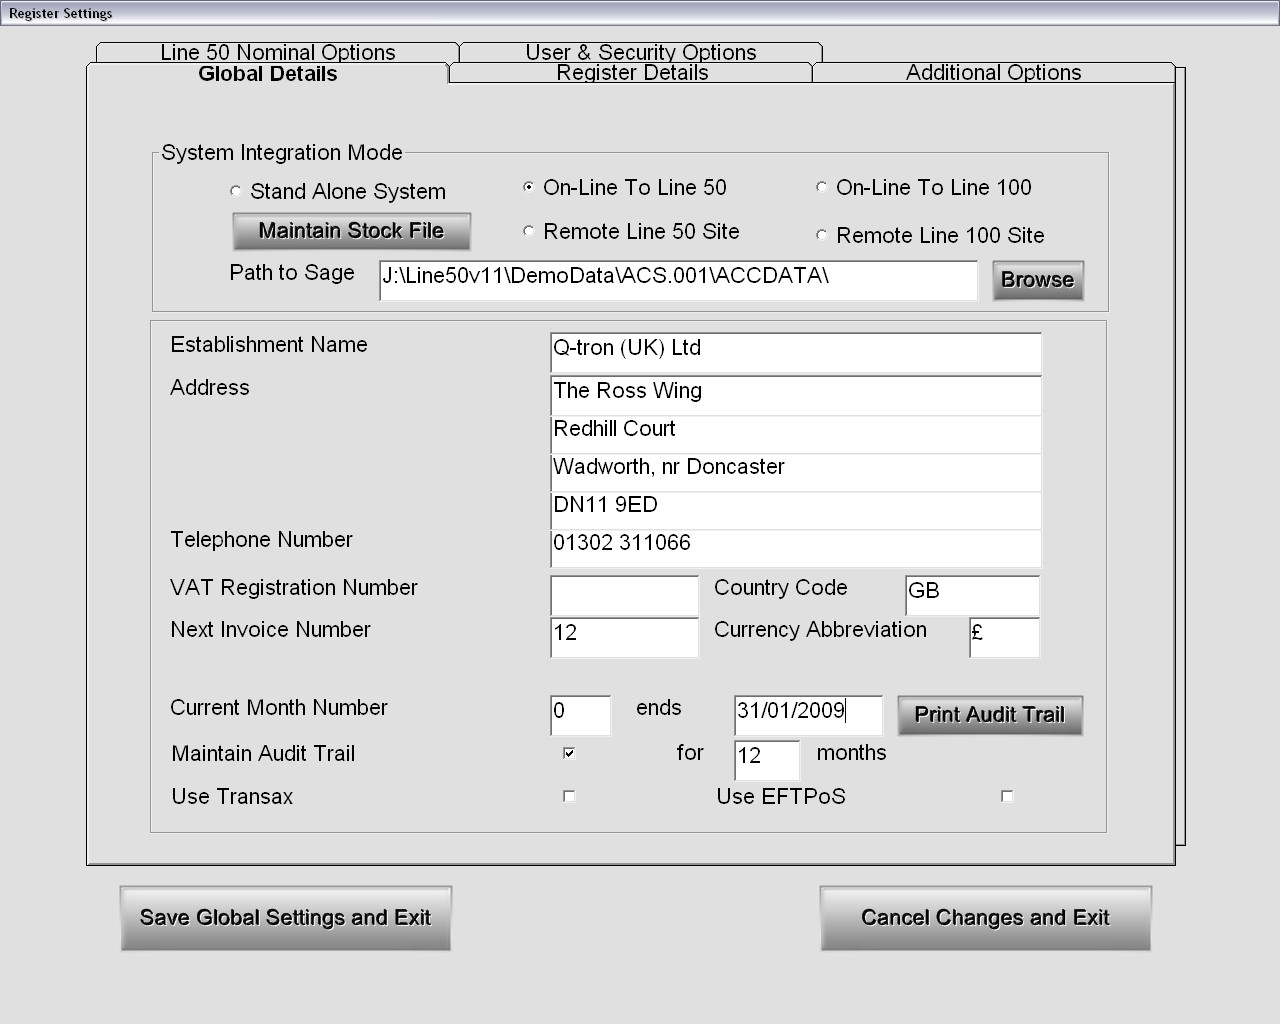The image size is (1280, 1024).
Task: Click month end date field 31/01/2009
Action: (808, 716)
